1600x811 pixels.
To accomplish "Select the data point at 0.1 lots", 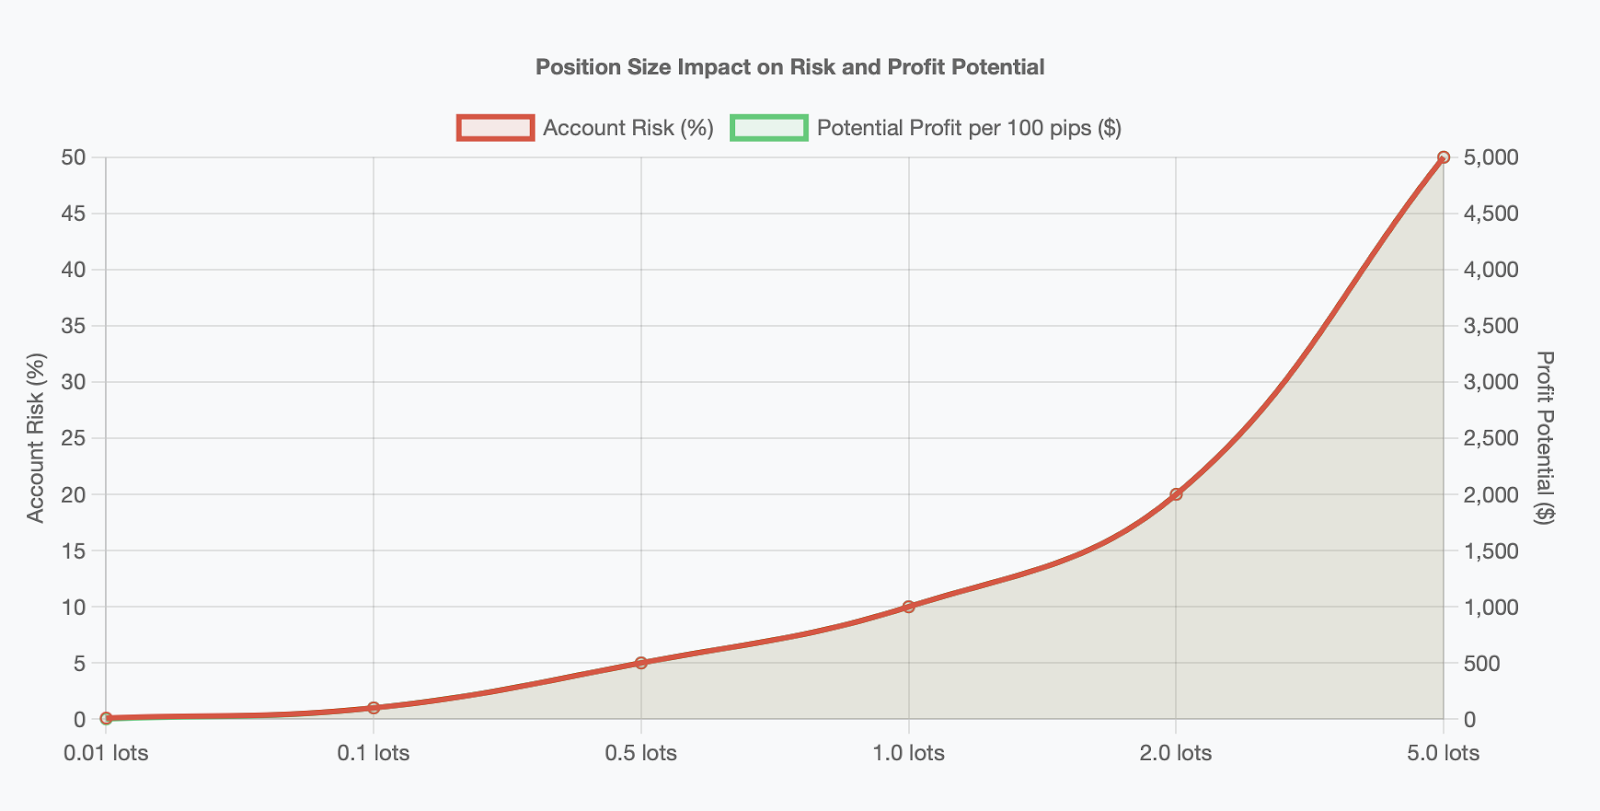I will (x=373, y=708).
